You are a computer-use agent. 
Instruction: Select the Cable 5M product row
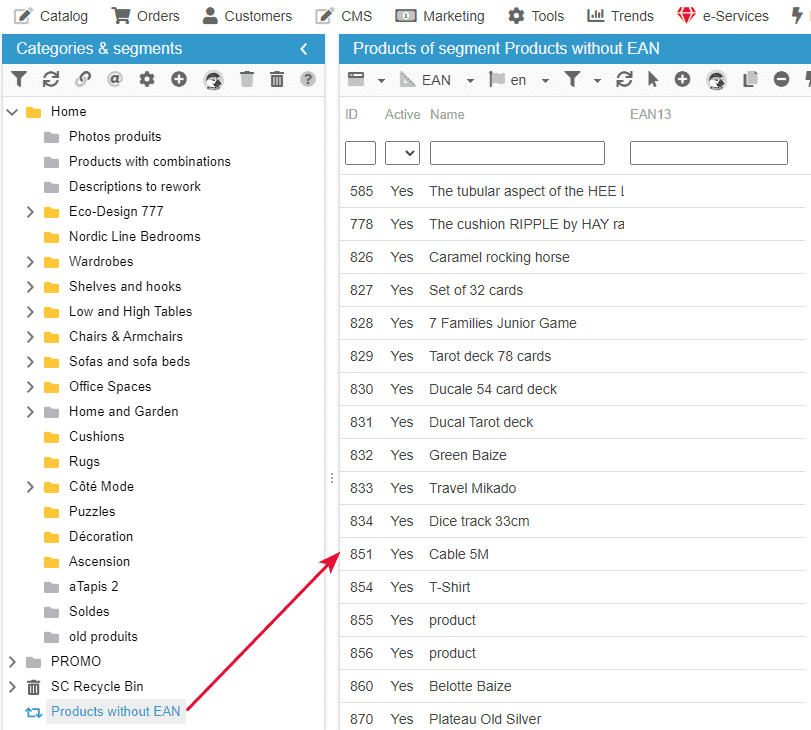click(x=459, y=554)
